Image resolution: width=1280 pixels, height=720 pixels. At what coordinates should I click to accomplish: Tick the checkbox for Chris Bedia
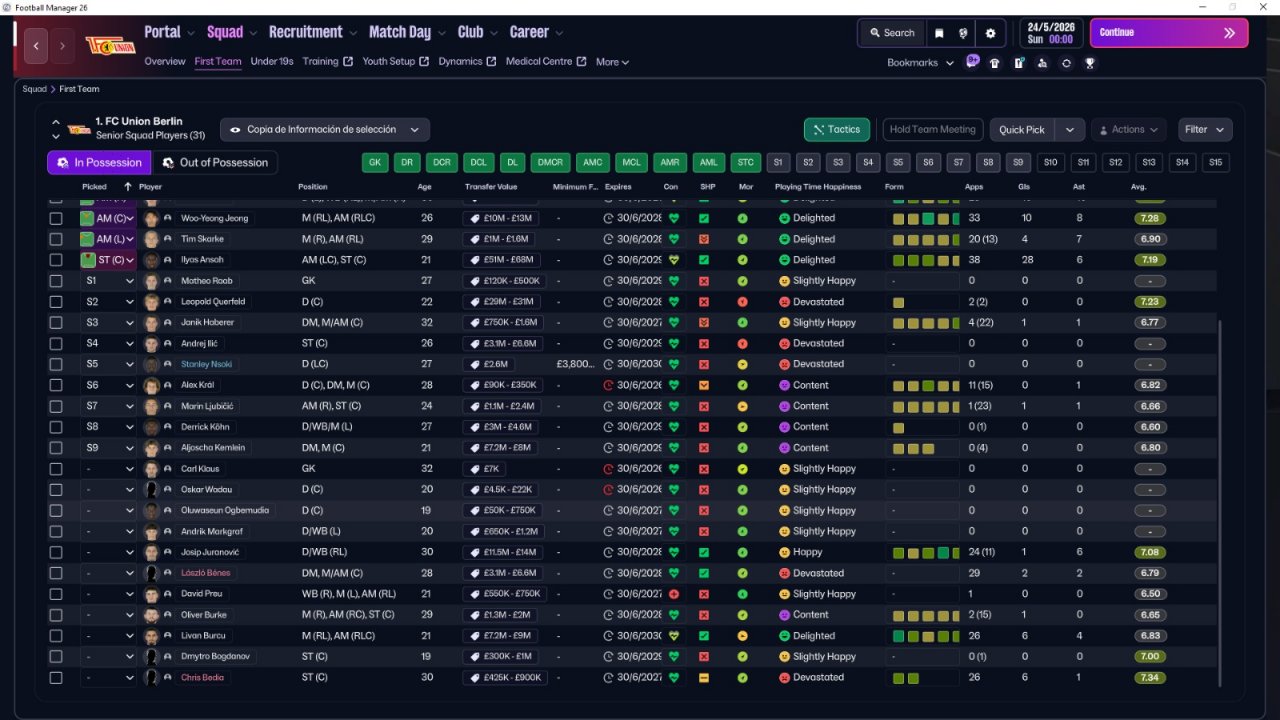(x=56, y=678)
